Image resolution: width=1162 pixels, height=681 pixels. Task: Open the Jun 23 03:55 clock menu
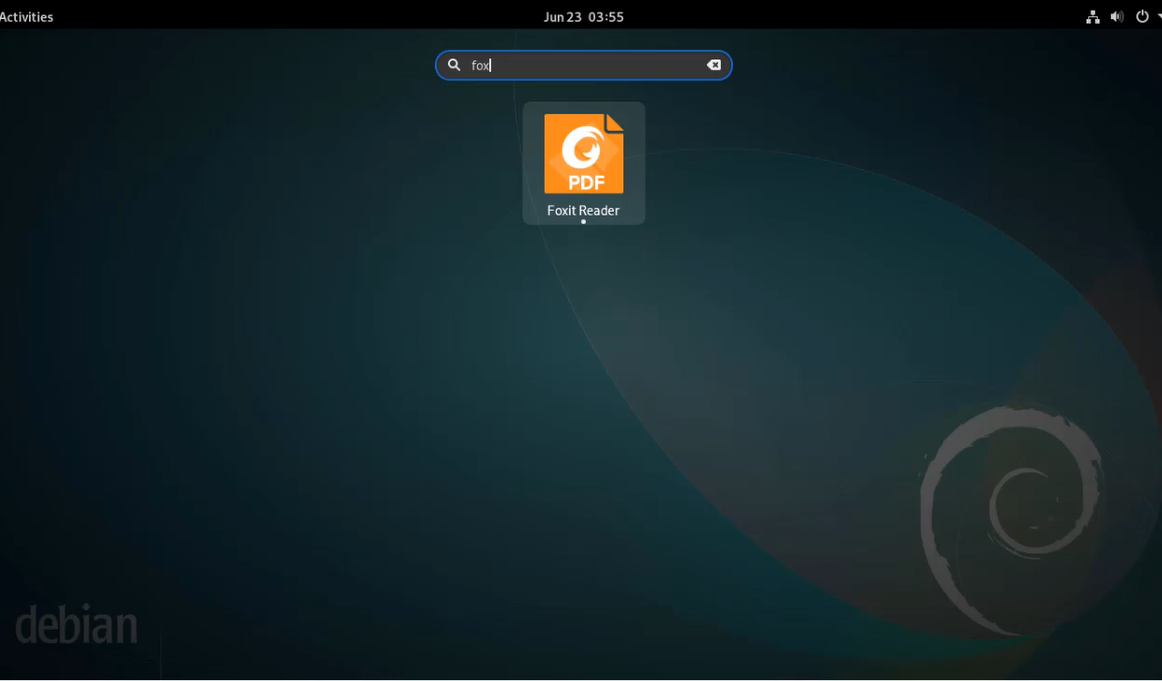pyautogui.click(x=584, y=17)
